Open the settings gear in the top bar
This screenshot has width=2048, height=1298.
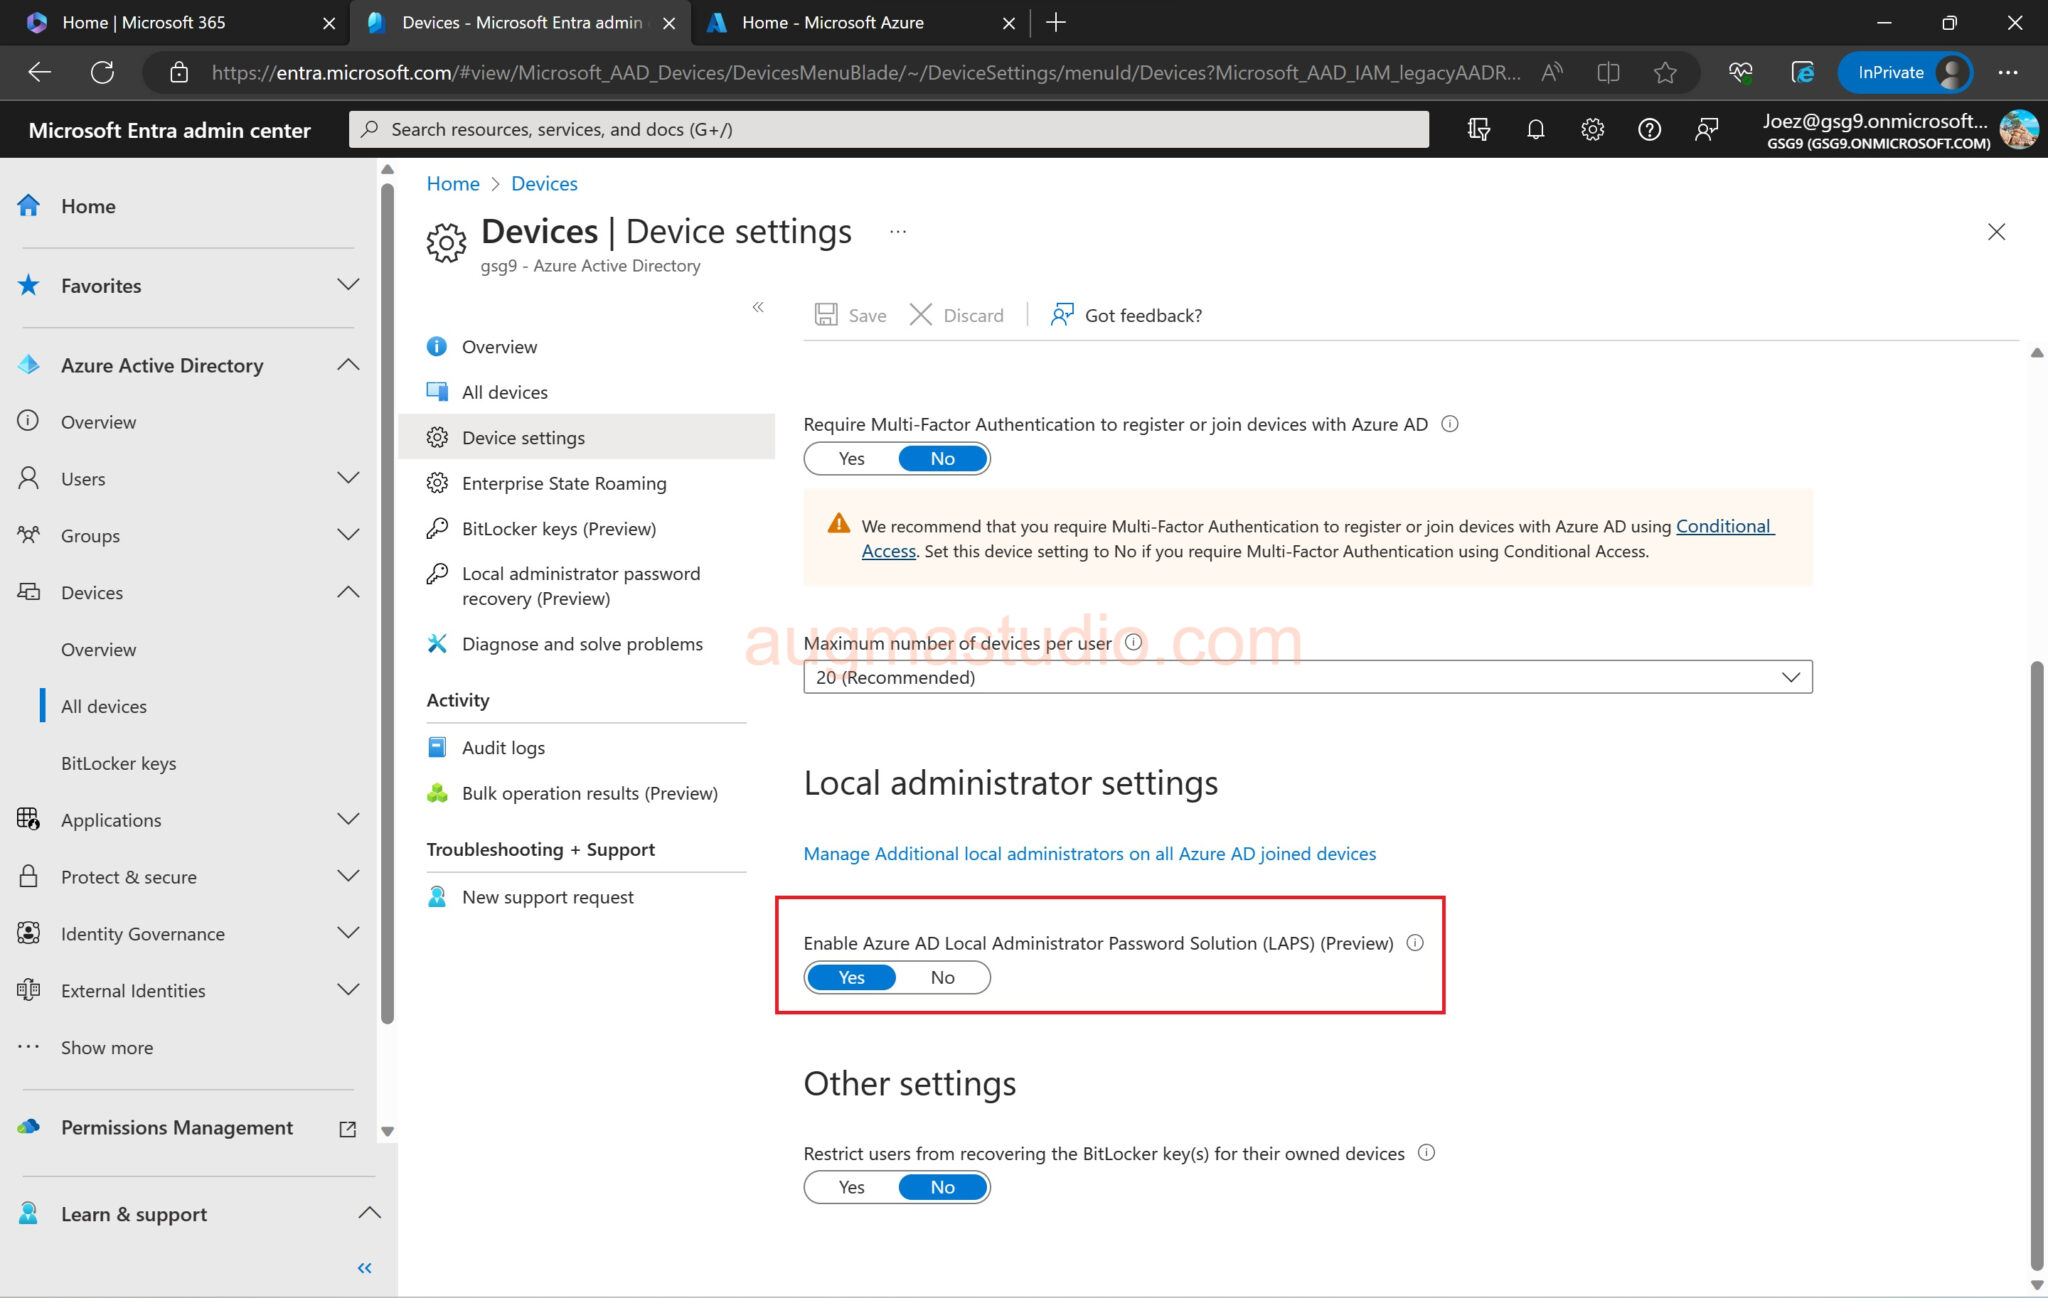click(x=1592, y=129)
